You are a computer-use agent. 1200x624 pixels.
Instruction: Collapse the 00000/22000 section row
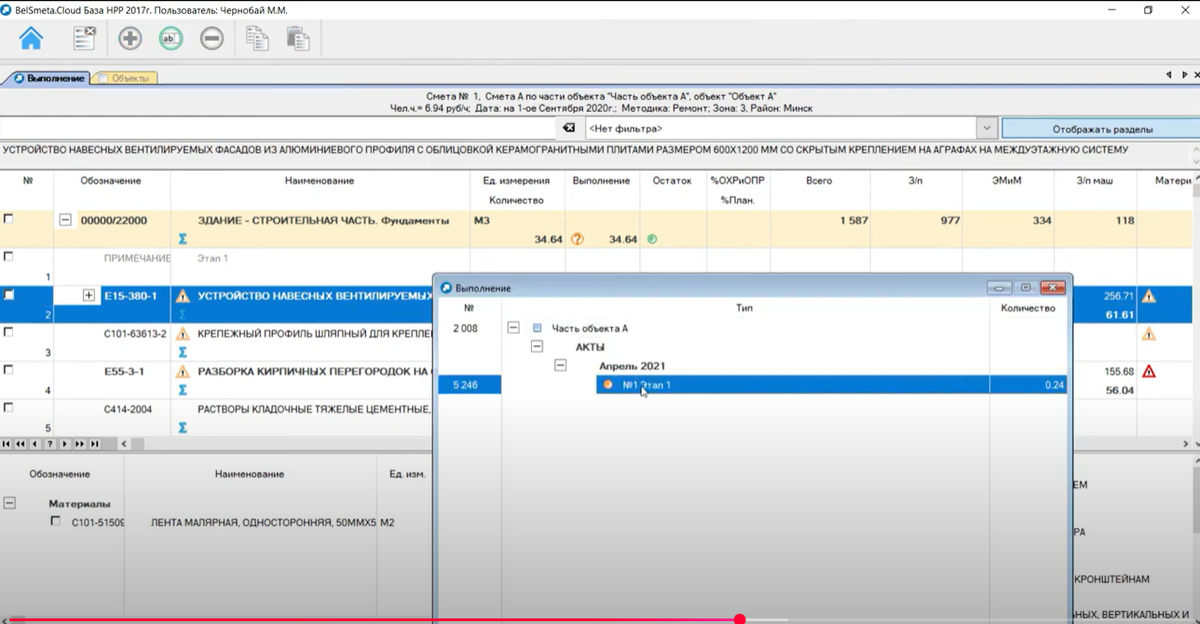(x=65, y=220)
